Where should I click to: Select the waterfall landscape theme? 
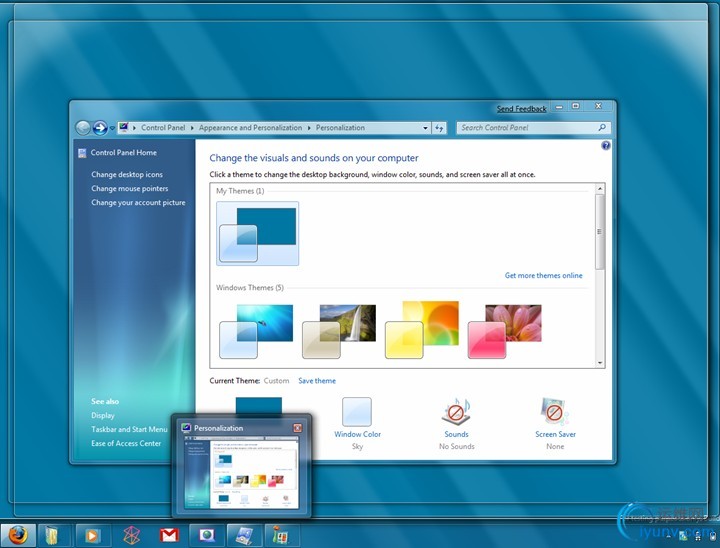[x=339, y=331]
